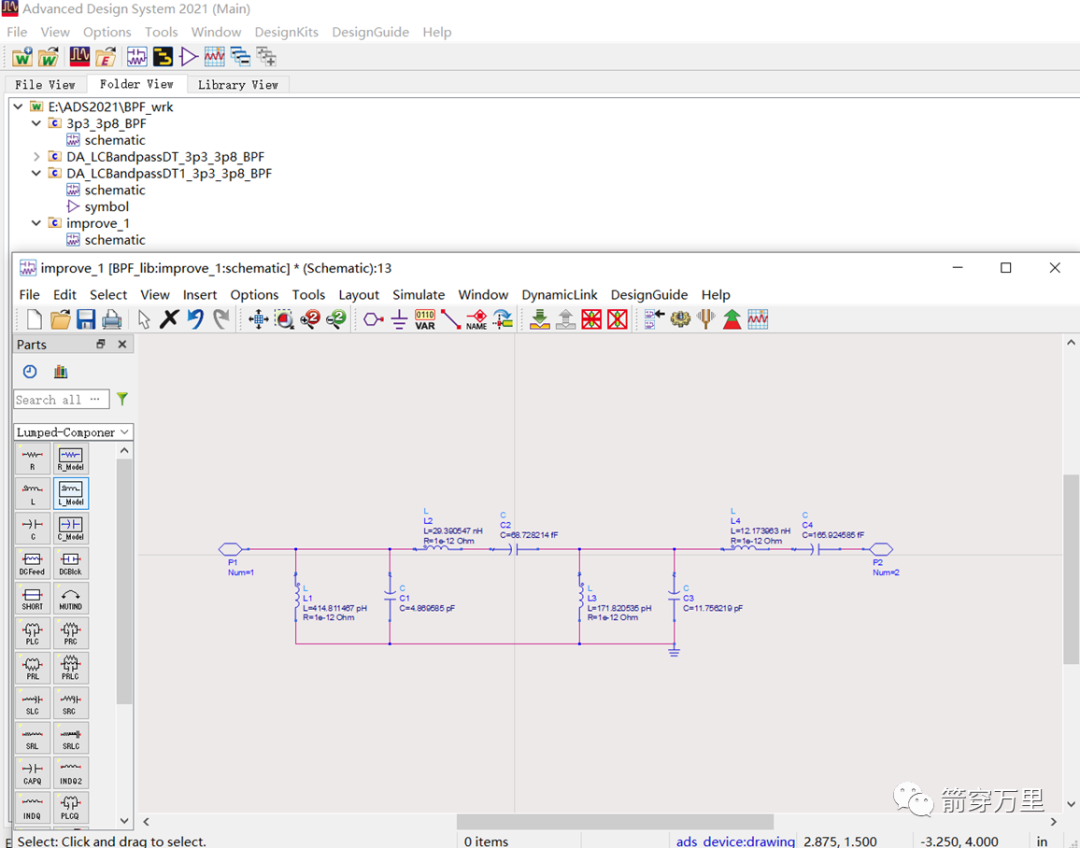Click Open Workspace icon in Main toolbar
Screen dimensions: 1080x848
click(48, 56)
